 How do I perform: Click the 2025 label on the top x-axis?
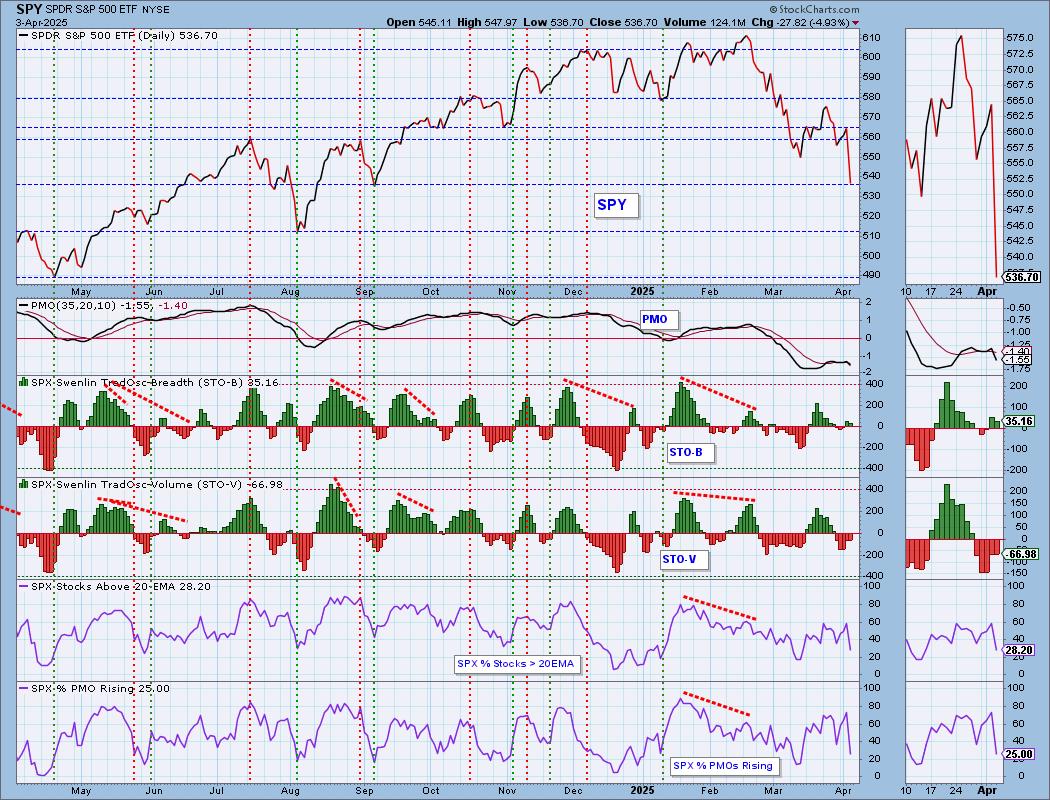(642, 291)
